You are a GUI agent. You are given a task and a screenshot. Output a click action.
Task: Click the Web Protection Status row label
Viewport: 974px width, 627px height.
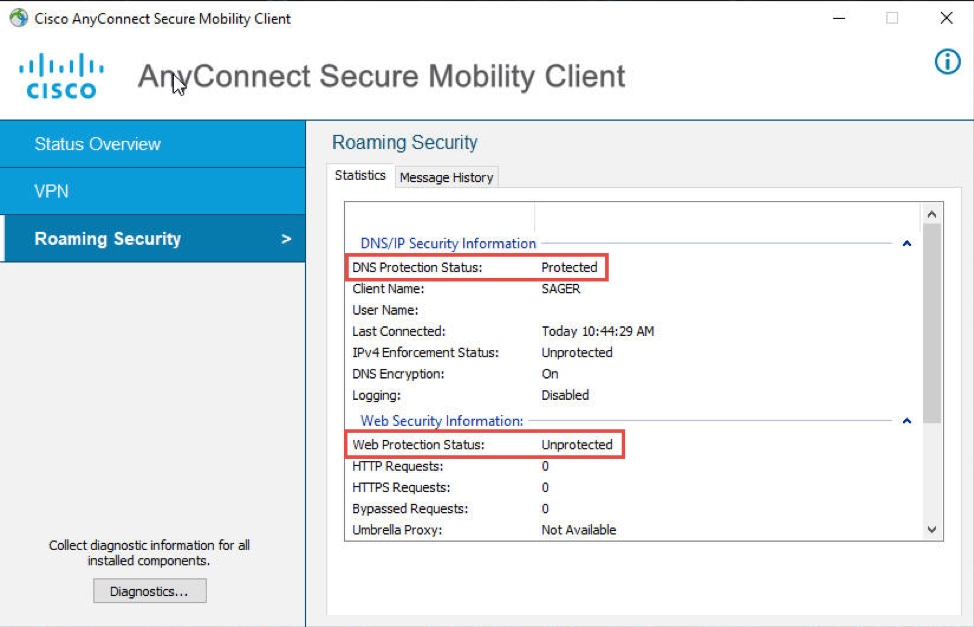(x=418, y=444)
